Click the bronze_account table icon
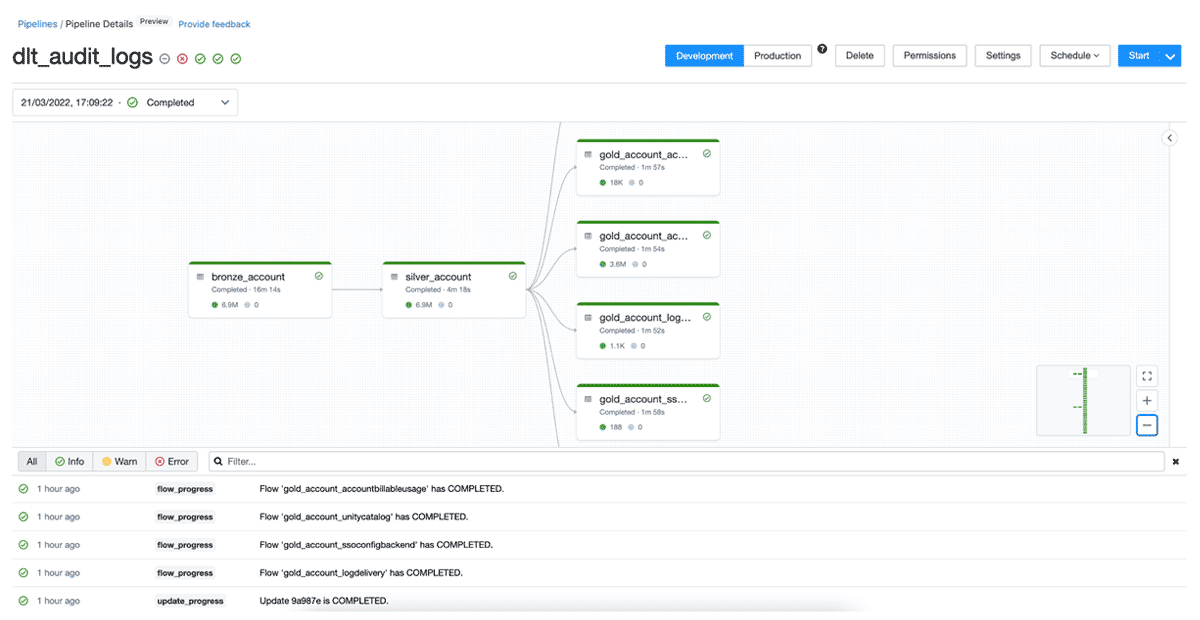 pyautogui.click(x=200, y=277)
